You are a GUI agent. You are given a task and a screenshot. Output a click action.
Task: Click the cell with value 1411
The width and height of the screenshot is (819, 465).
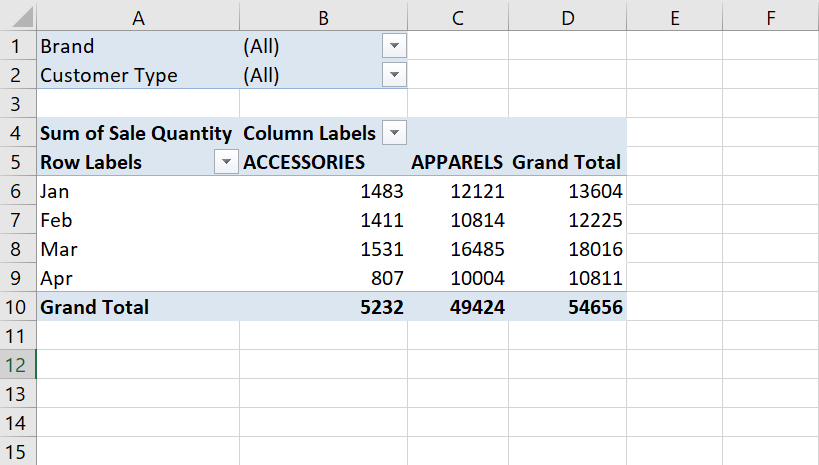[x=323, y=220]
